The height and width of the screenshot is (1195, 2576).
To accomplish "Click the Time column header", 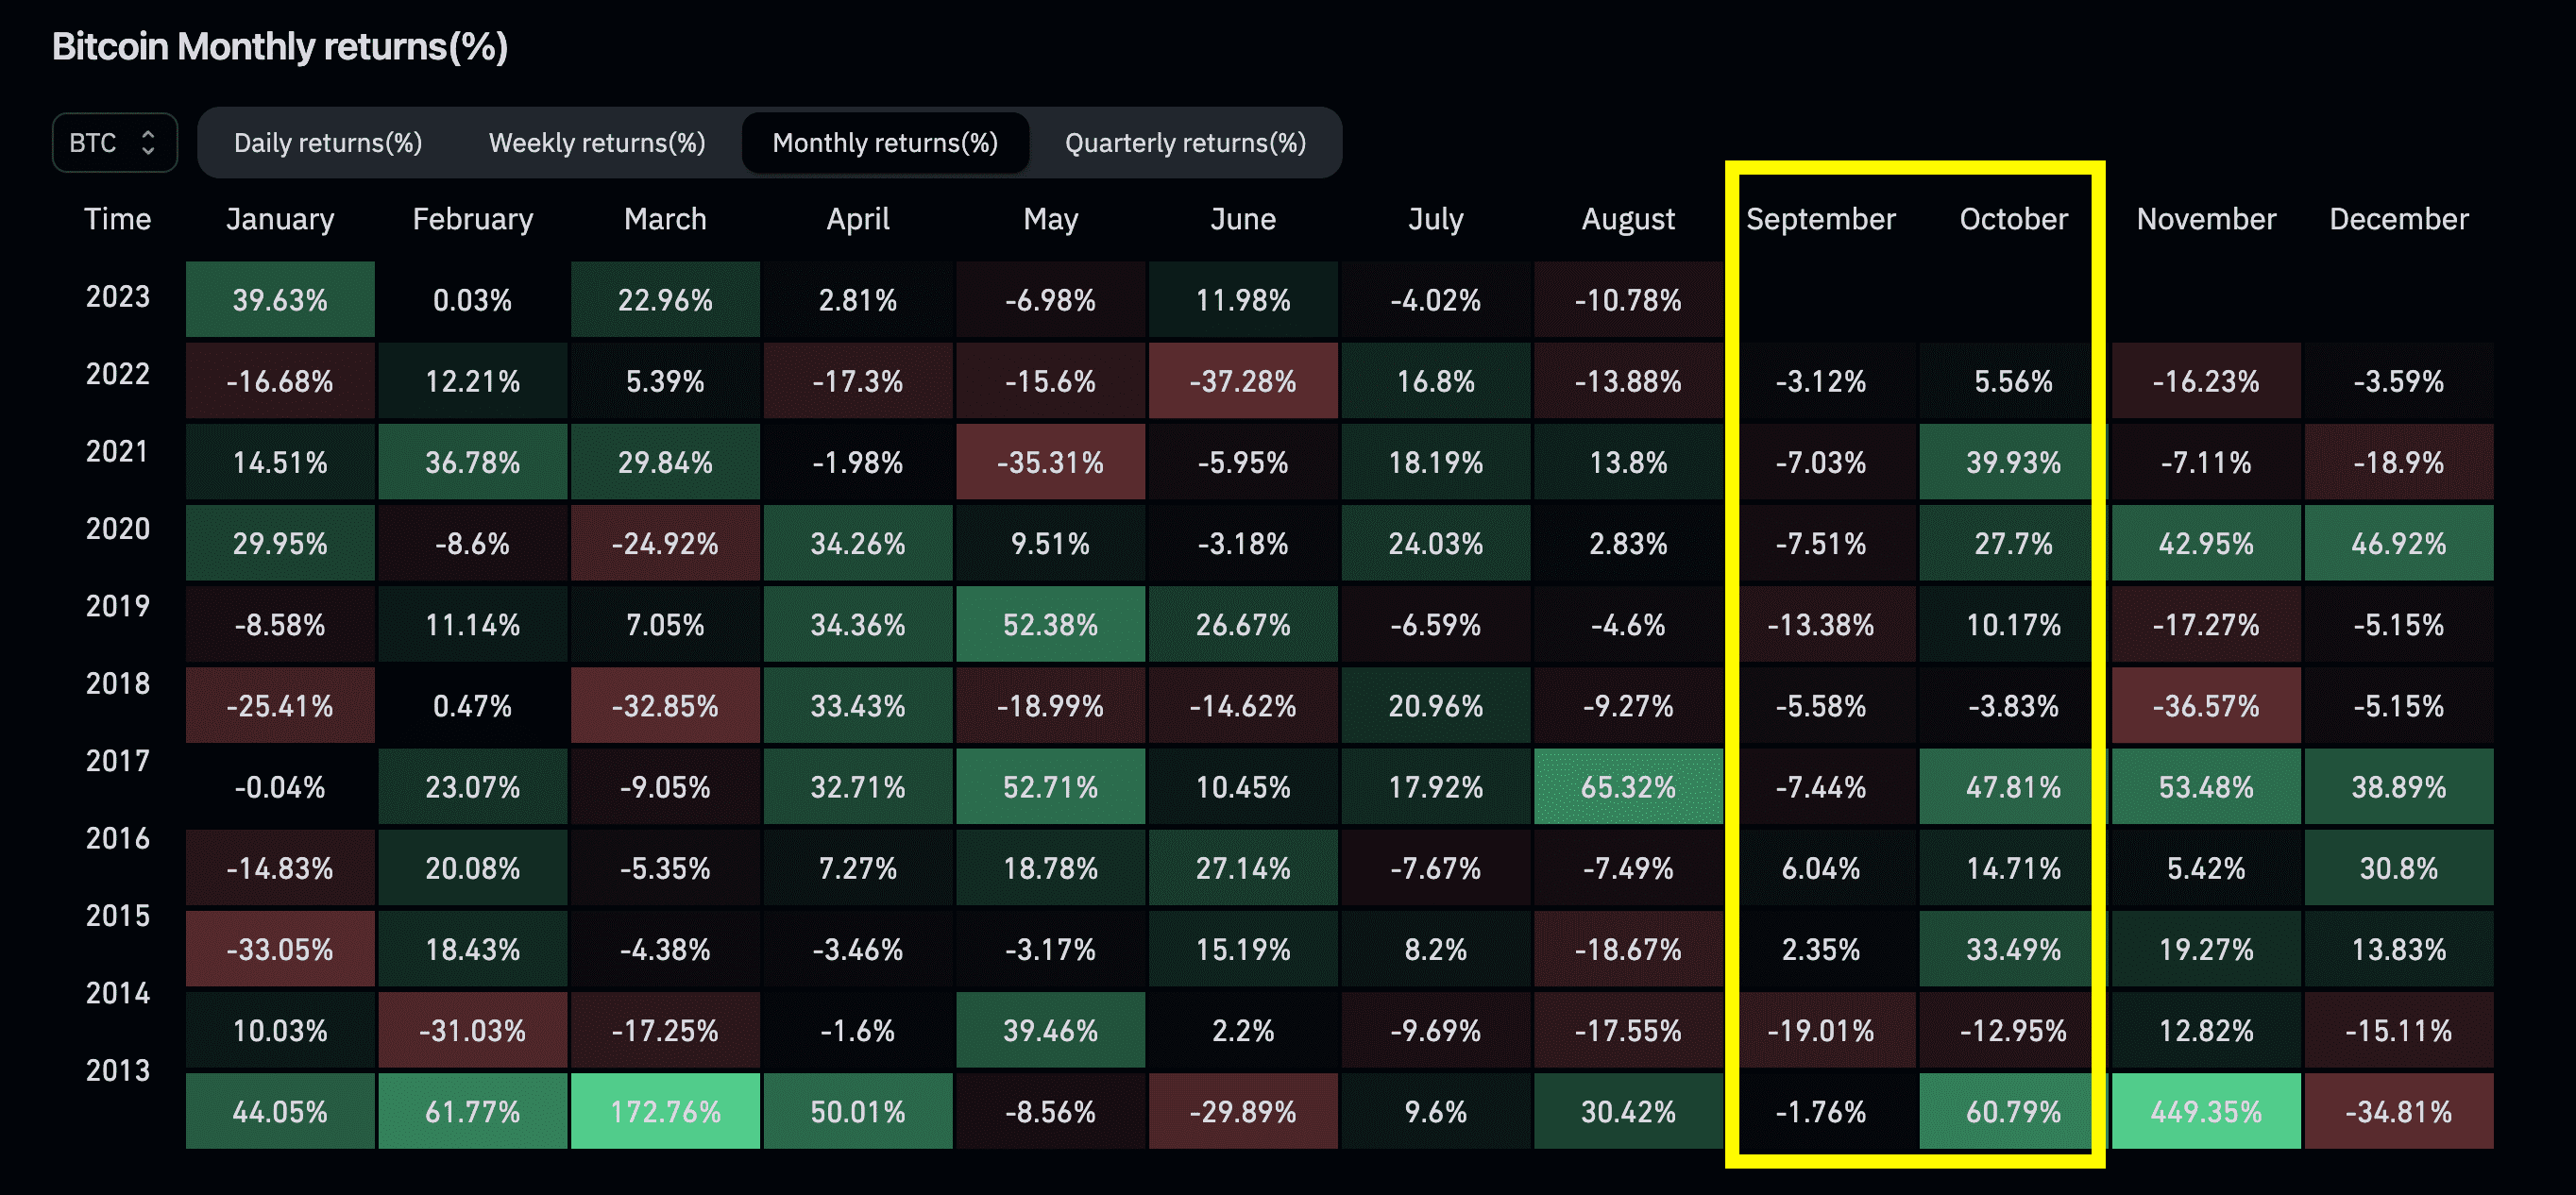I will pos(118,219).
